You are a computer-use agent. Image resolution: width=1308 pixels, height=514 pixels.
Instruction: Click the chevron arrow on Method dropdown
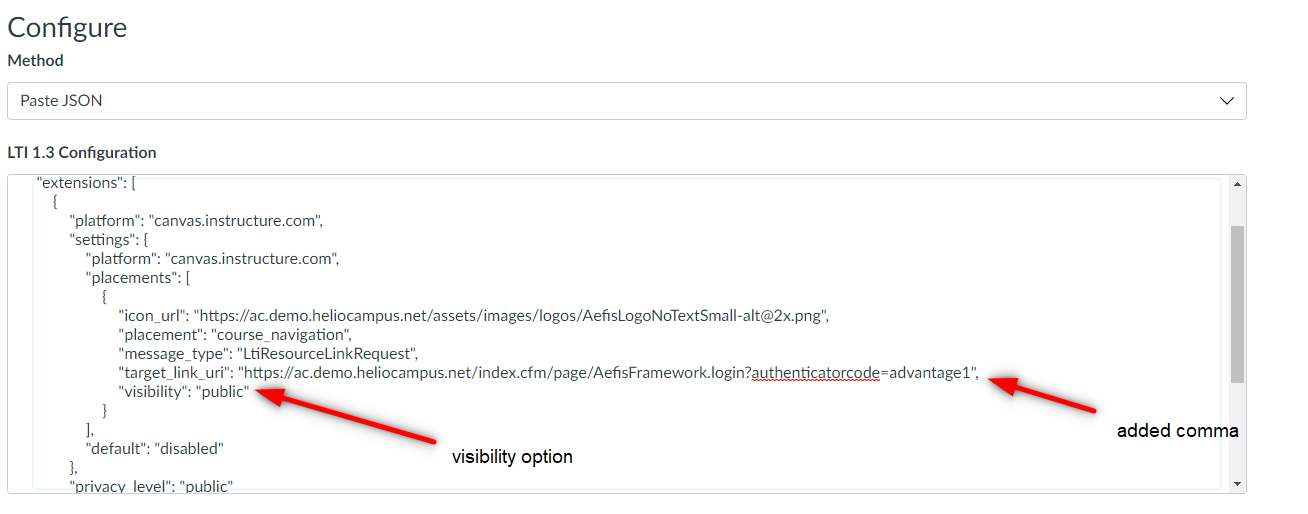tap(1227, 101)
